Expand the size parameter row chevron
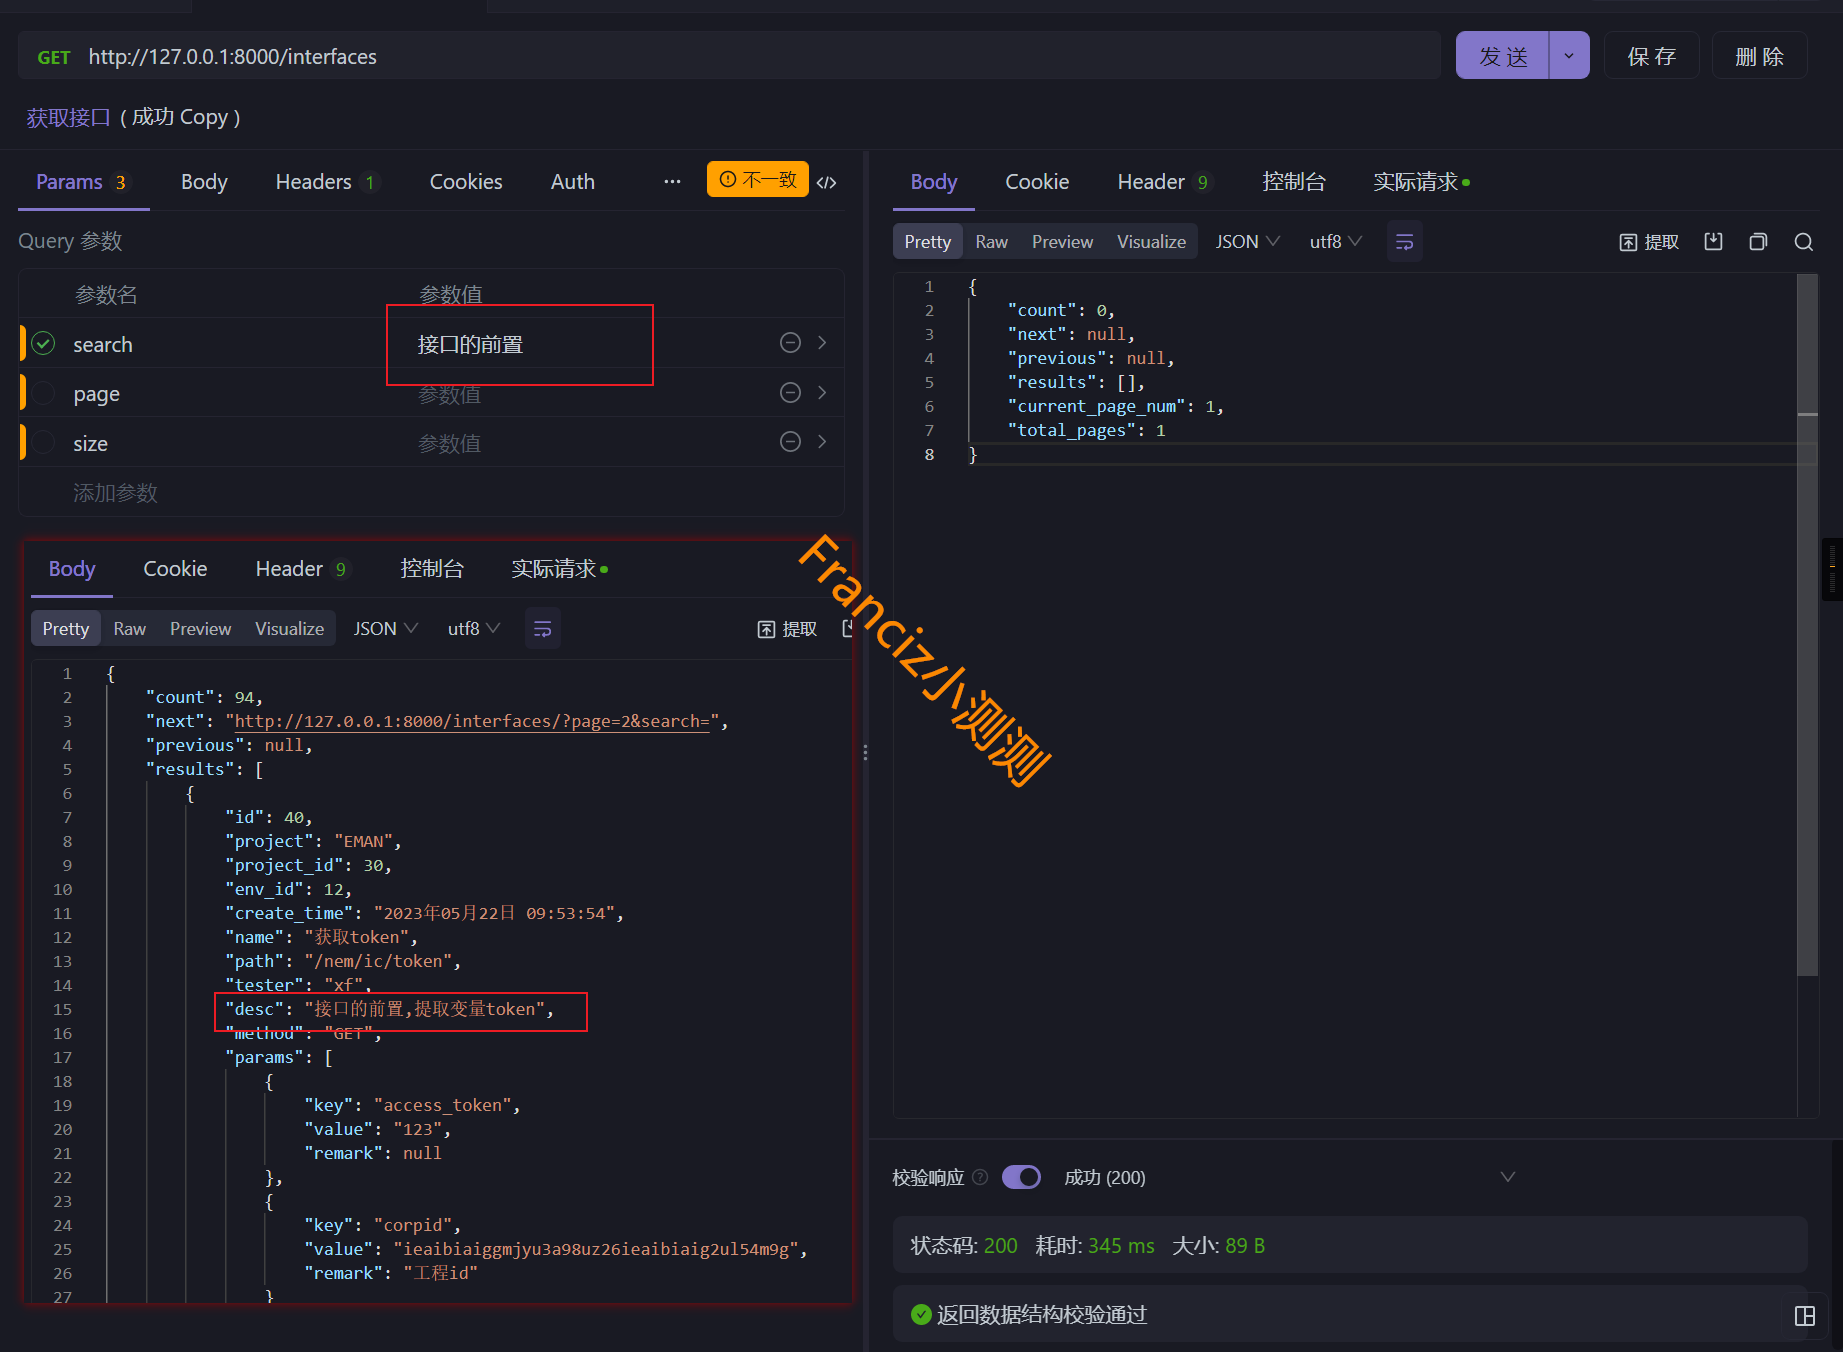Screen dimensions: 1843x1352 pyautogui.click(x=822, y=441)
